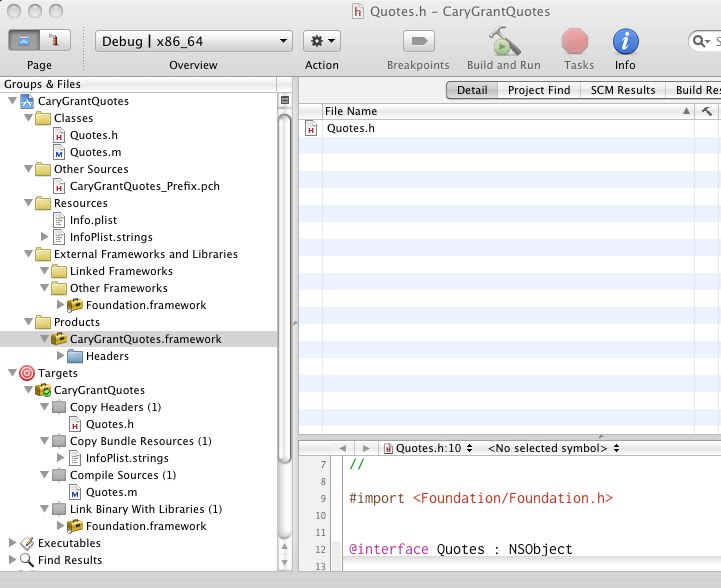Click the Resources folder icon
The width and height of the screenshot is (721, 588).
43,203
